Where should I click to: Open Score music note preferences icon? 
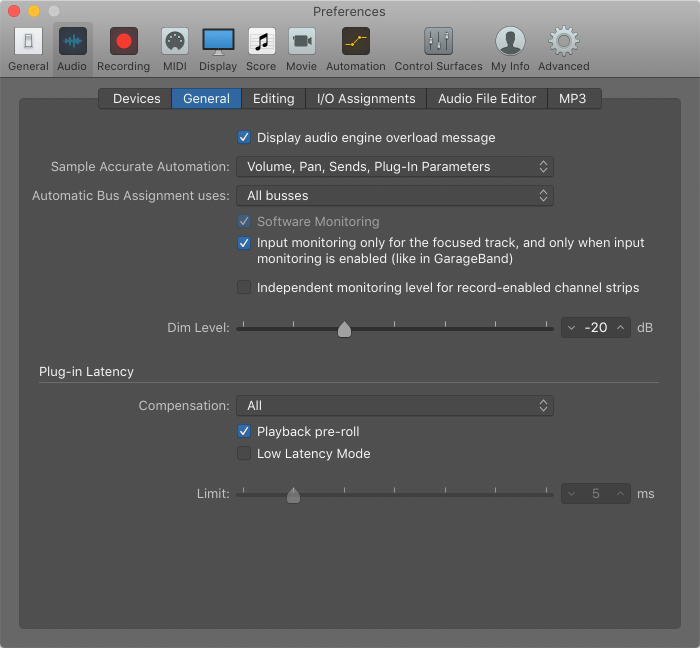261,41
